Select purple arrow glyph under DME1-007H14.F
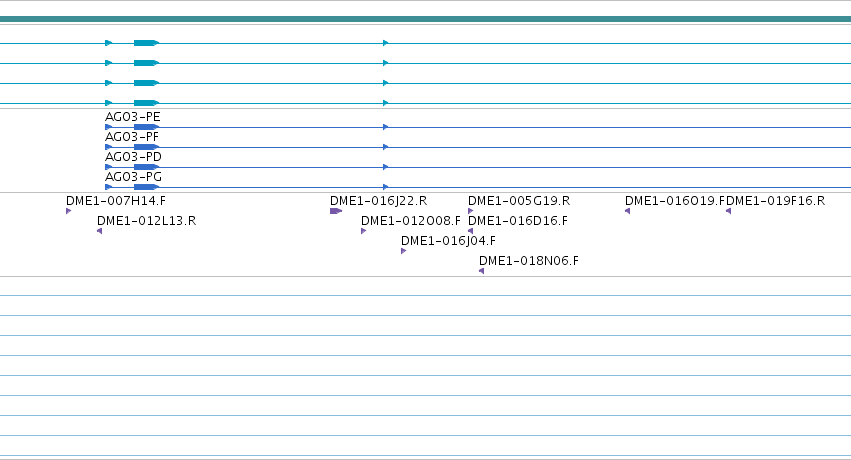 [68, 211]
